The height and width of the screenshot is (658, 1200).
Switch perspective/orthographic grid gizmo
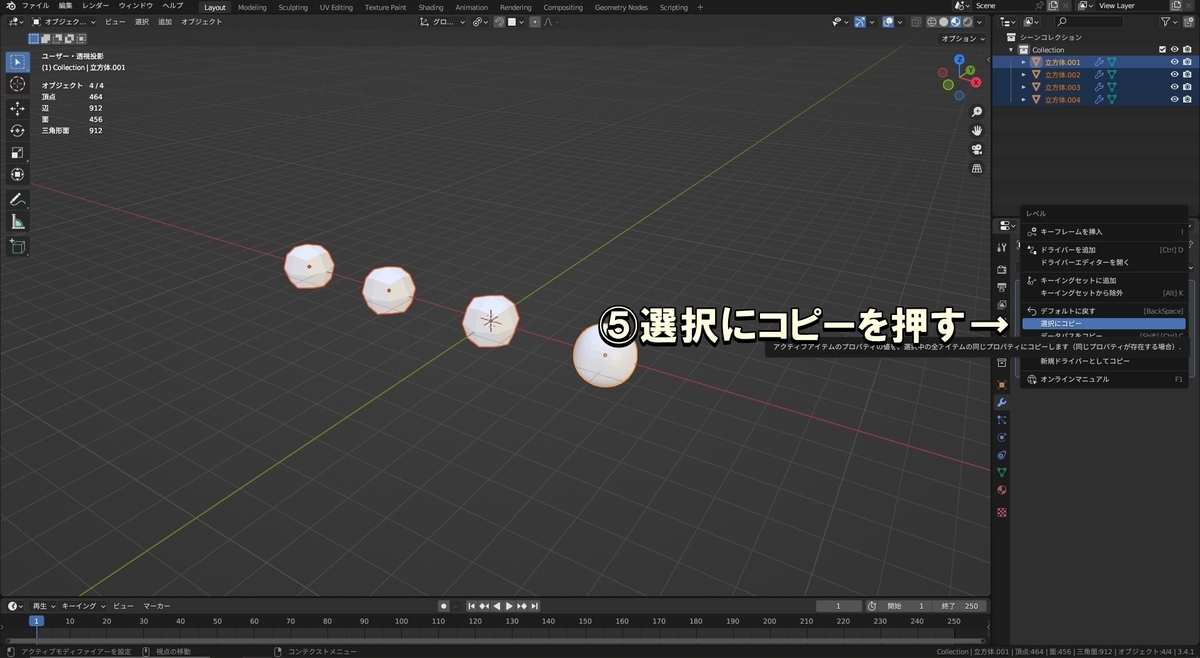[977, 169]
